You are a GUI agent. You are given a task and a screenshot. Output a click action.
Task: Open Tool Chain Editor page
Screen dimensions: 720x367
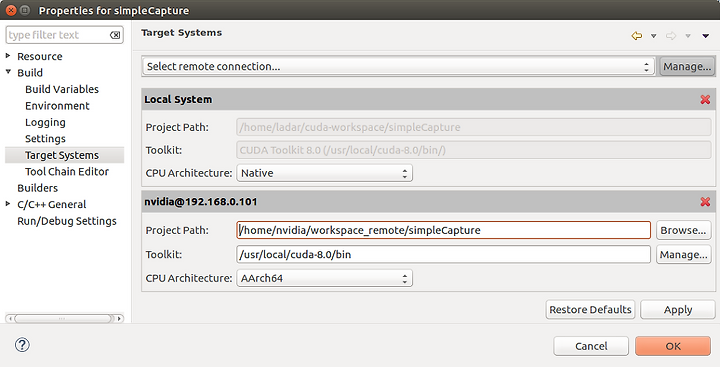67,172
